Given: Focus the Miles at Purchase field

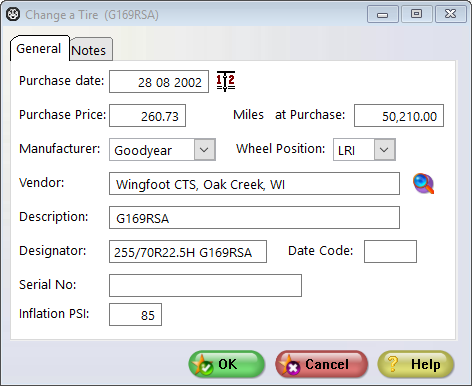Looking at the screenshot, I should pyautogui.click(x=399, y=116).
